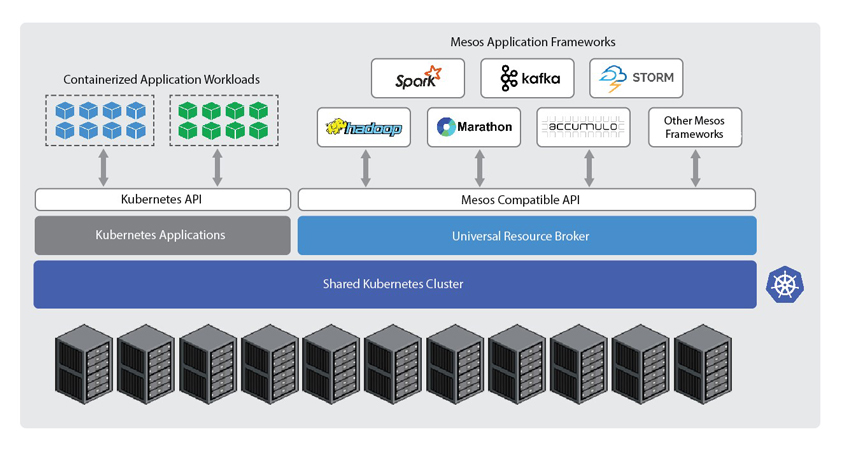Click the Kubernetes API bar

163,200
